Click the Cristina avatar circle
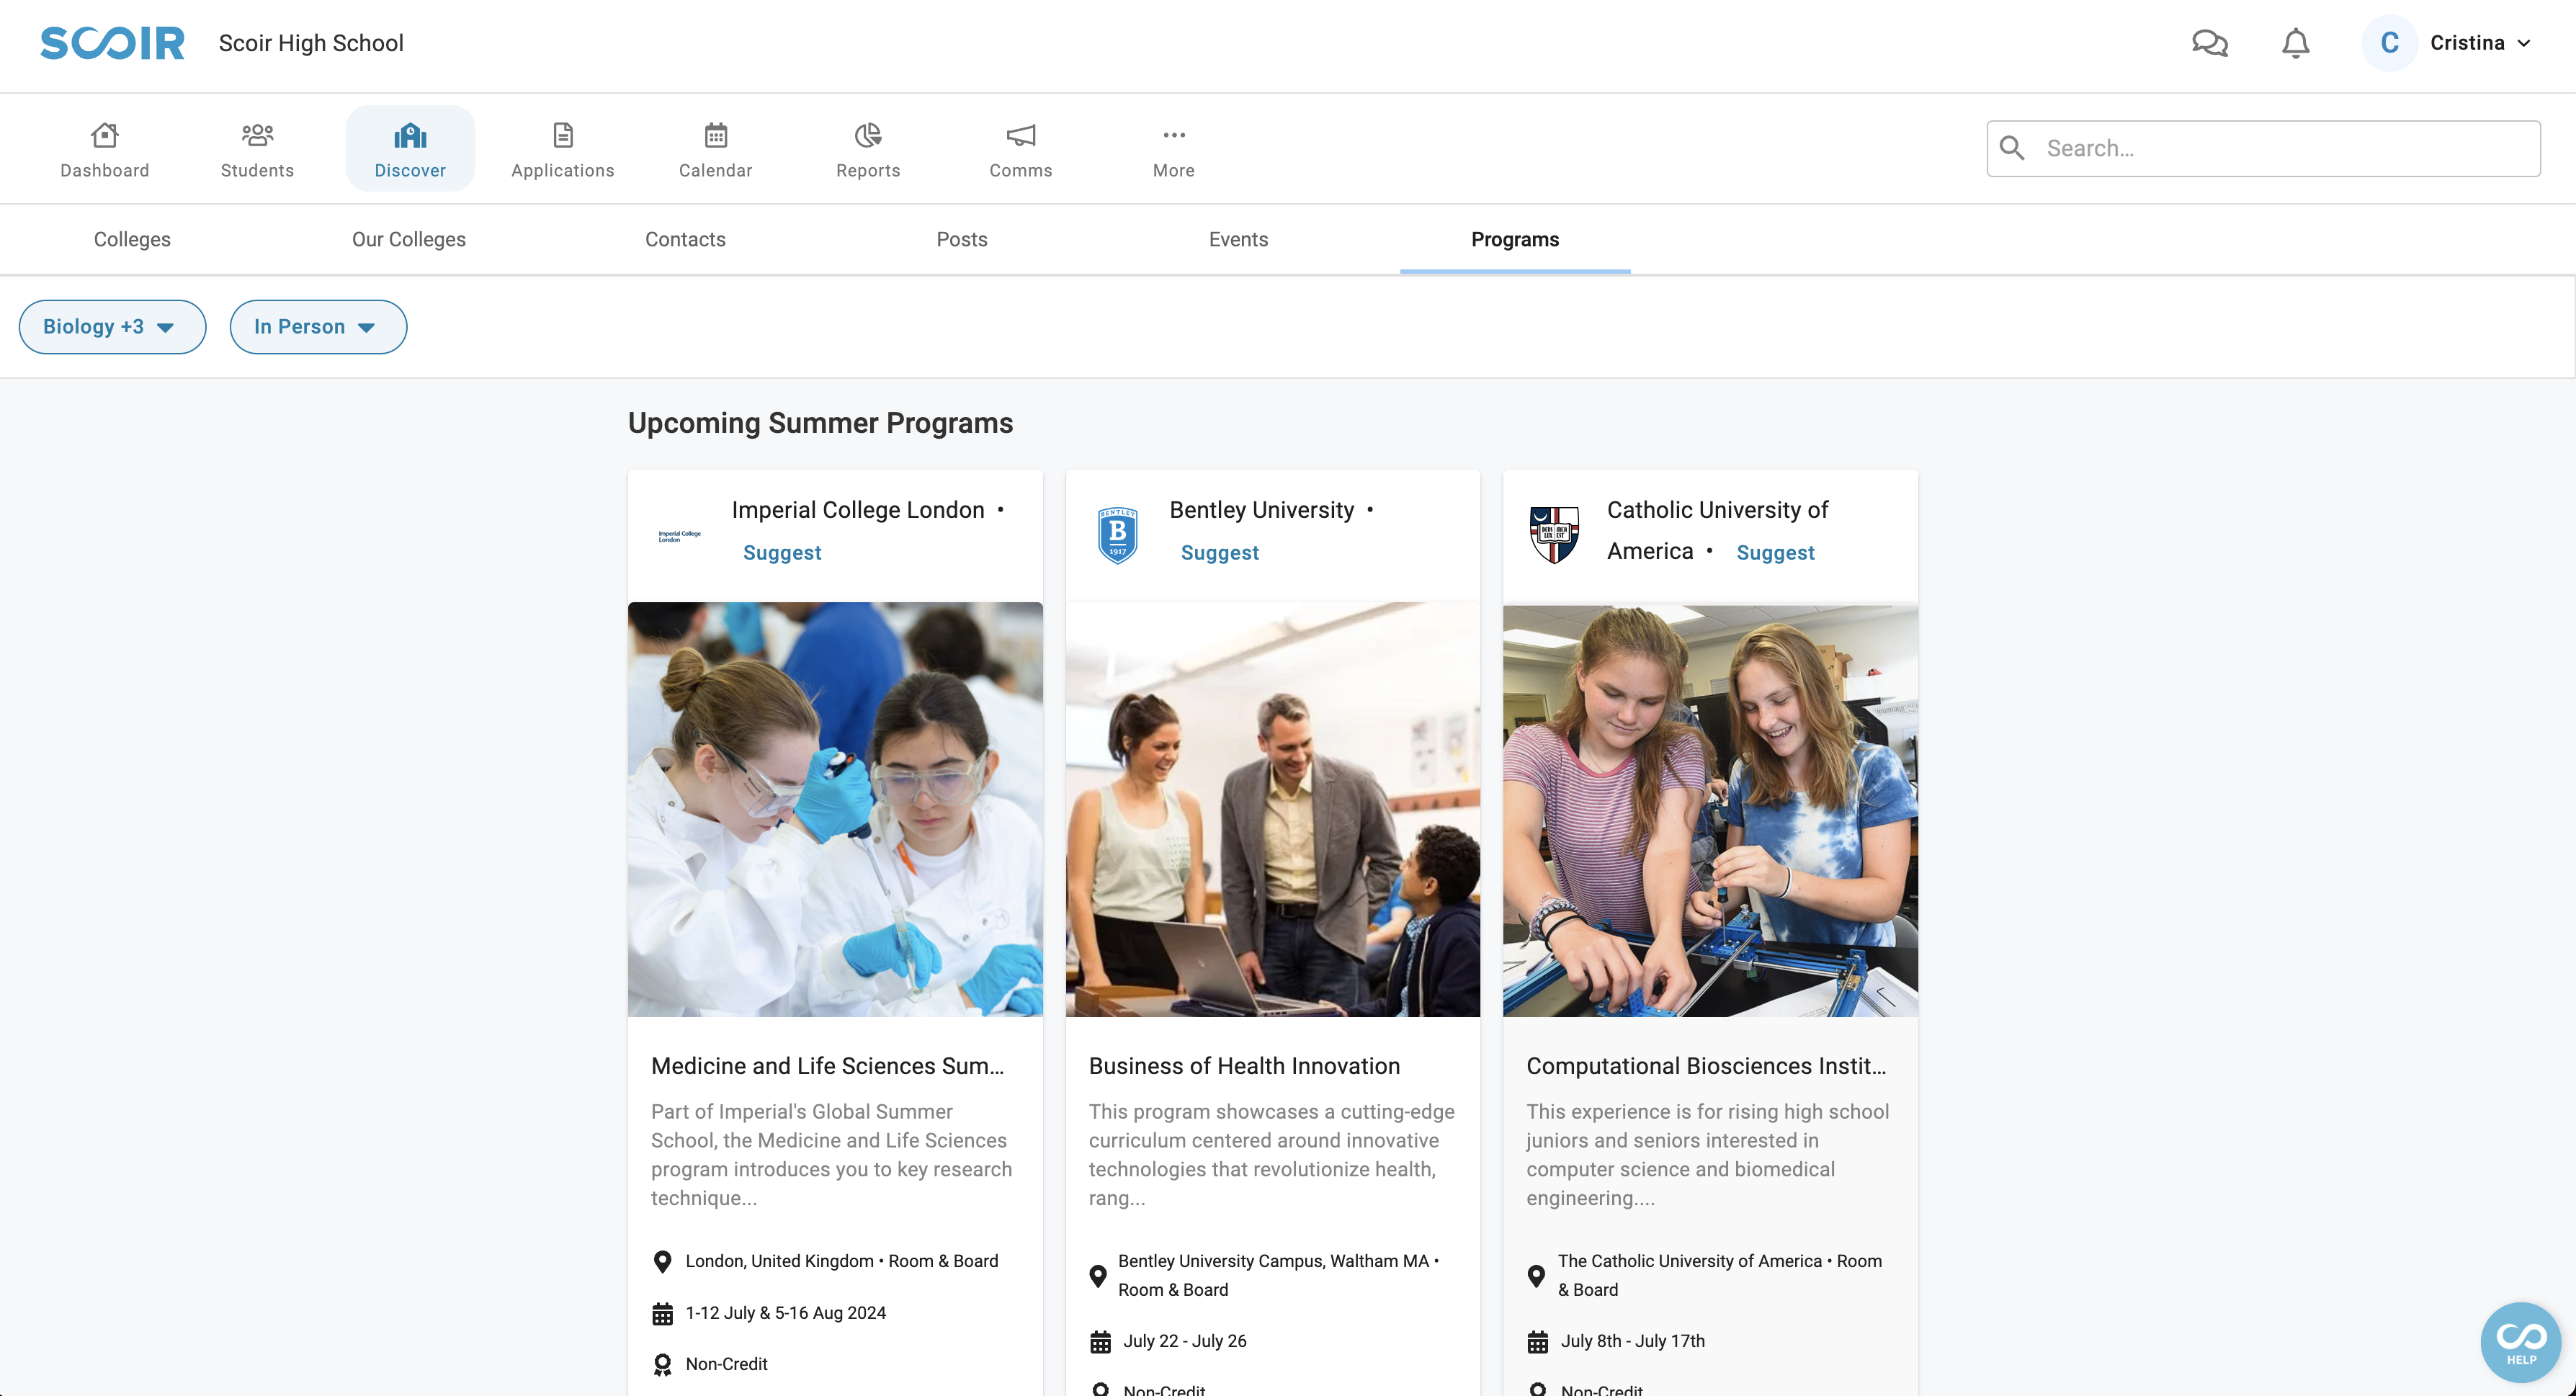Viewport: 2576px width, 1396px height. (2389, 43)
